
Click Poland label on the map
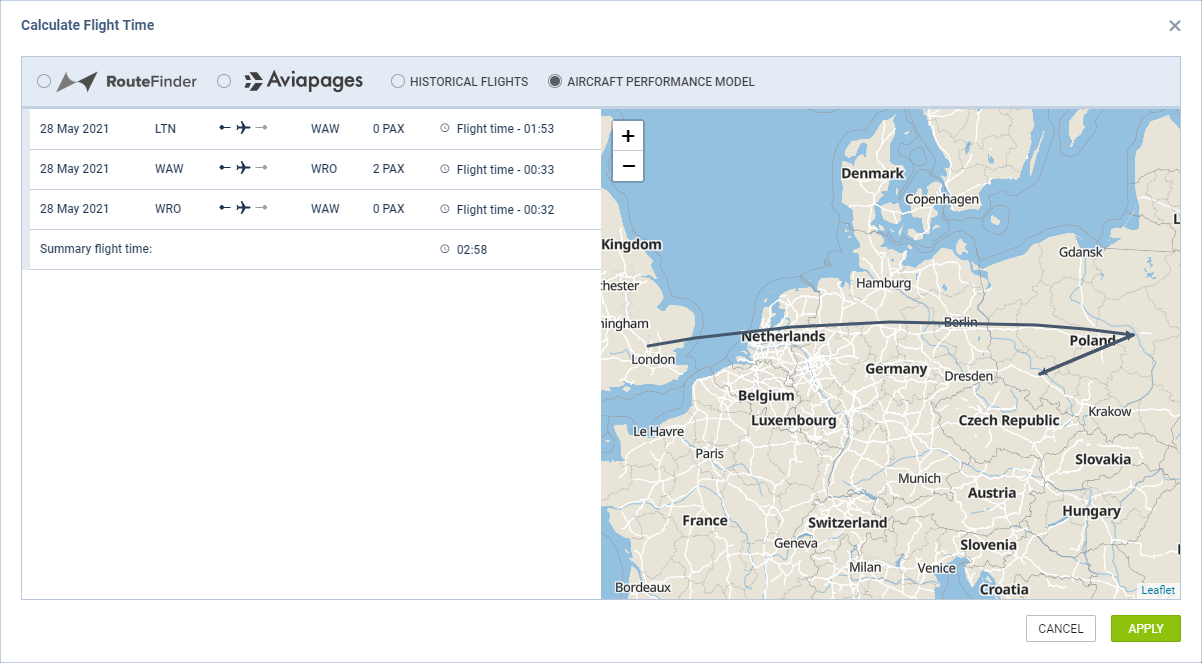(1092, 340)
